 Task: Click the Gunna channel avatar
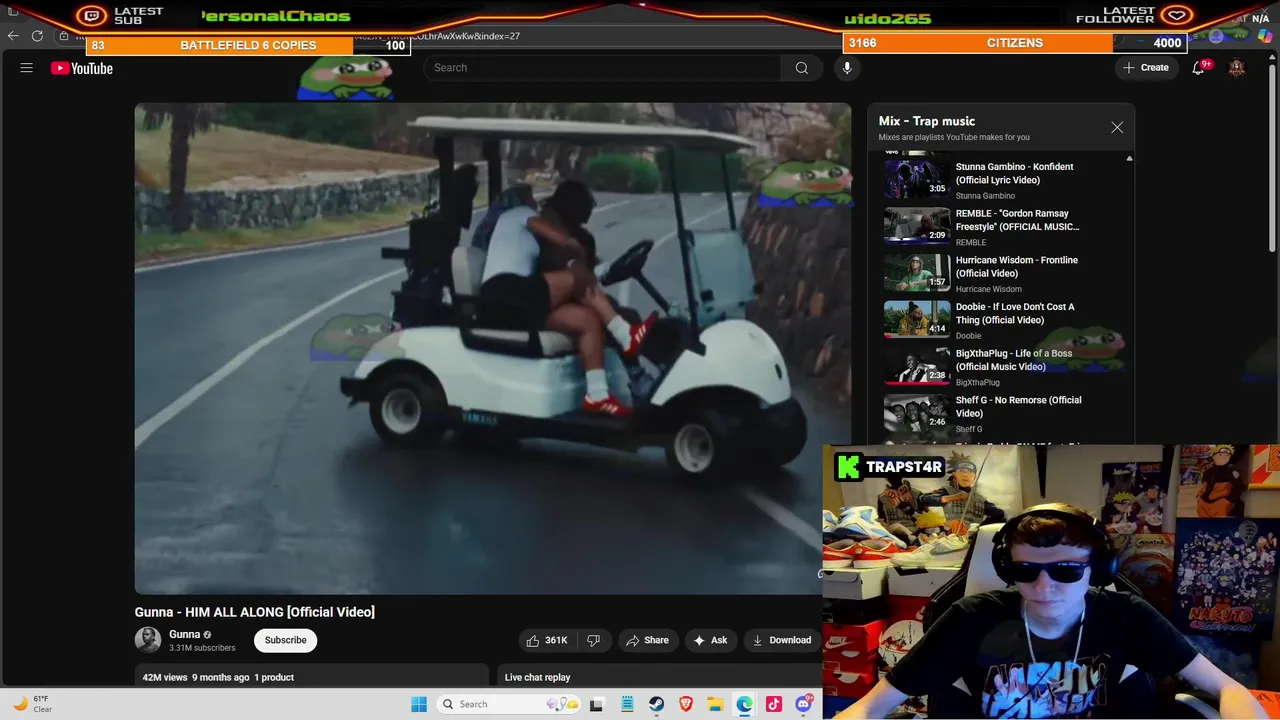[x=148, y=640]
